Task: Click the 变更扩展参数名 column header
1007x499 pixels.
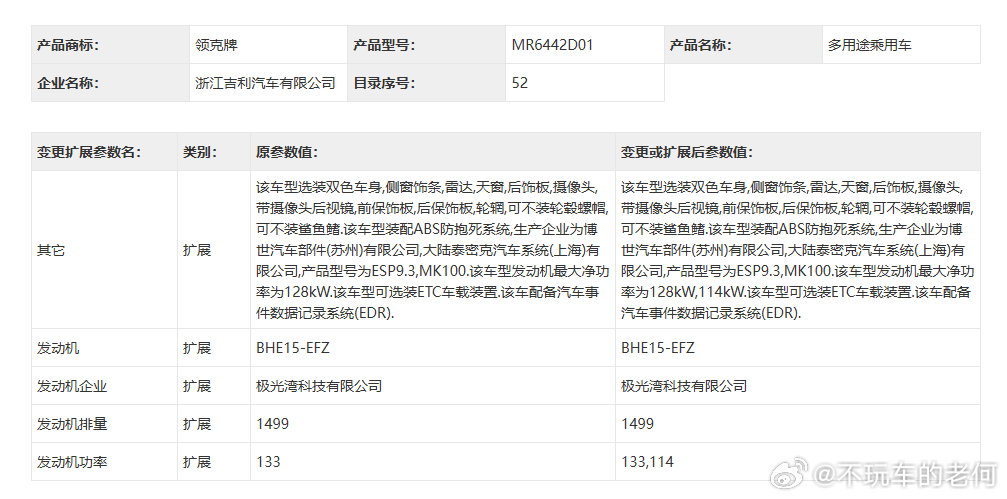Action: (105, 152)
